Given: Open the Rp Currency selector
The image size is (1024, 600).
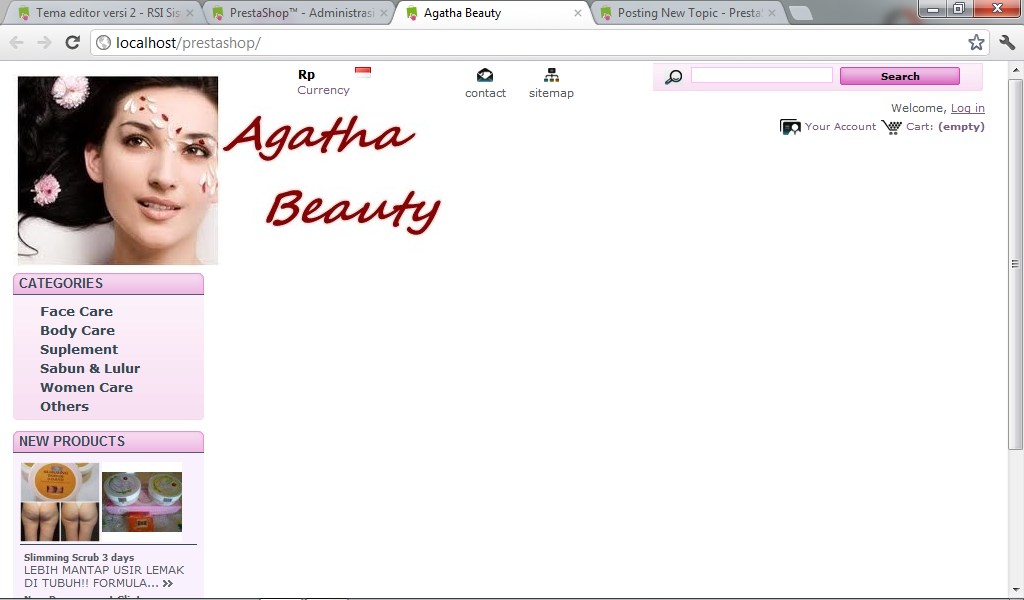Looking at the screenshot, I should [x=323, y=82].
